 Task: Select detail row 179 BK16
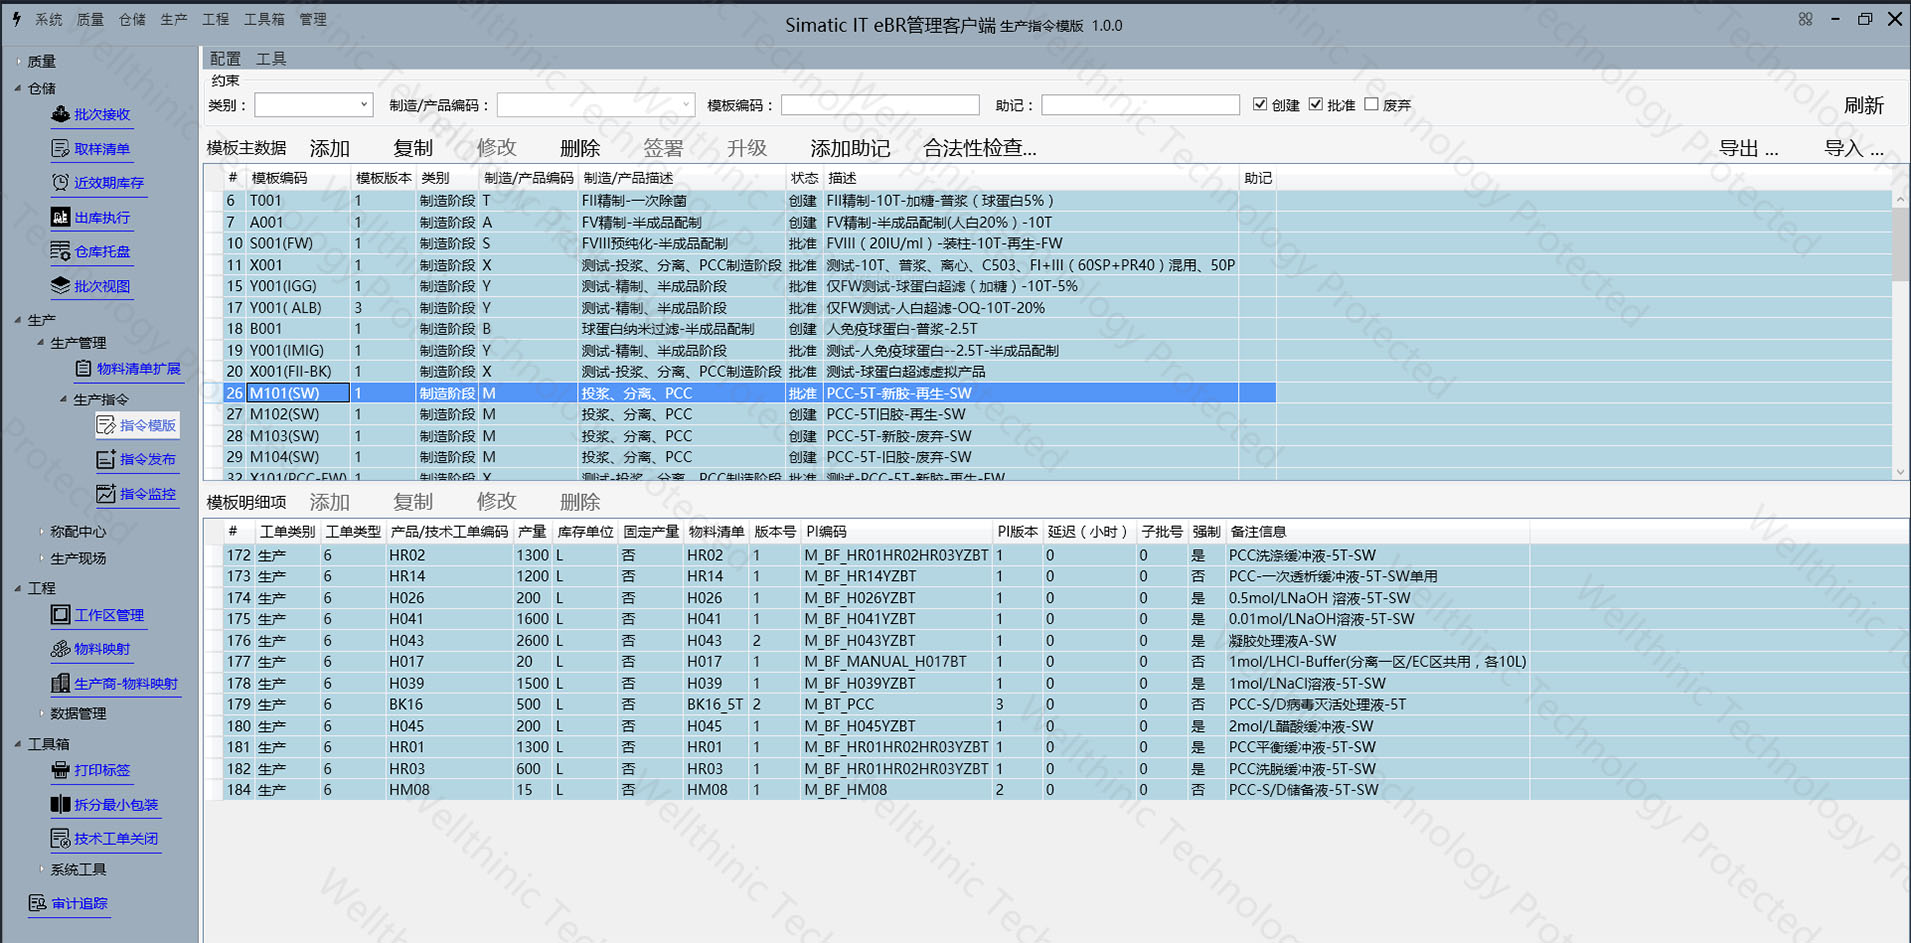[866, 704]
